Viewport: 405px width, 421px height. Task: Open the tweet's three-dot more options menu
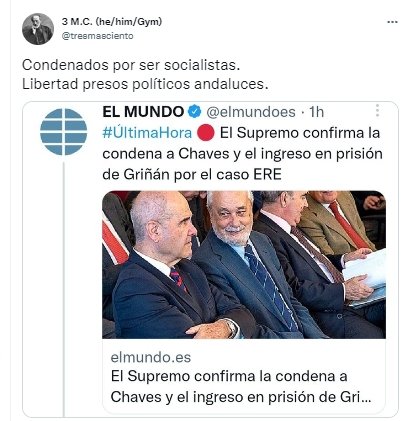[392, 22]
